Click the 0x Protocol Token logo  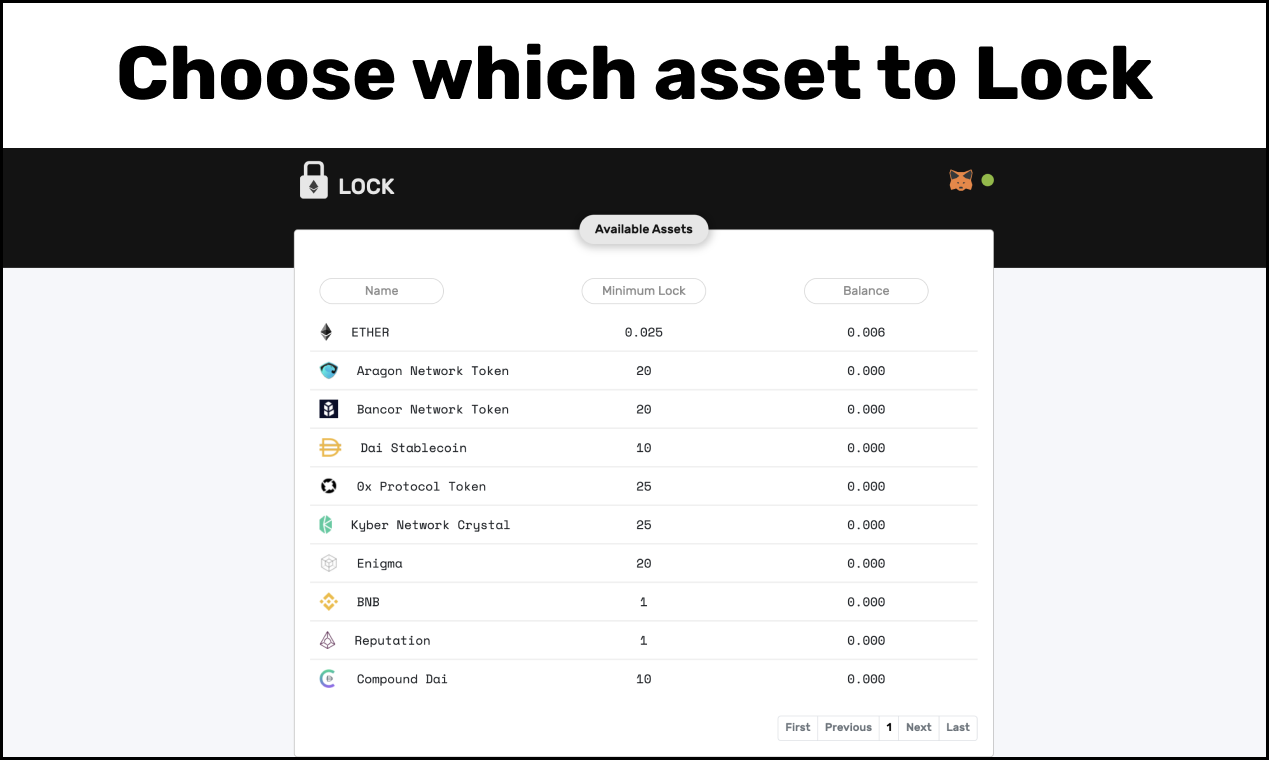pyautogui.click(x=328, y=486)
